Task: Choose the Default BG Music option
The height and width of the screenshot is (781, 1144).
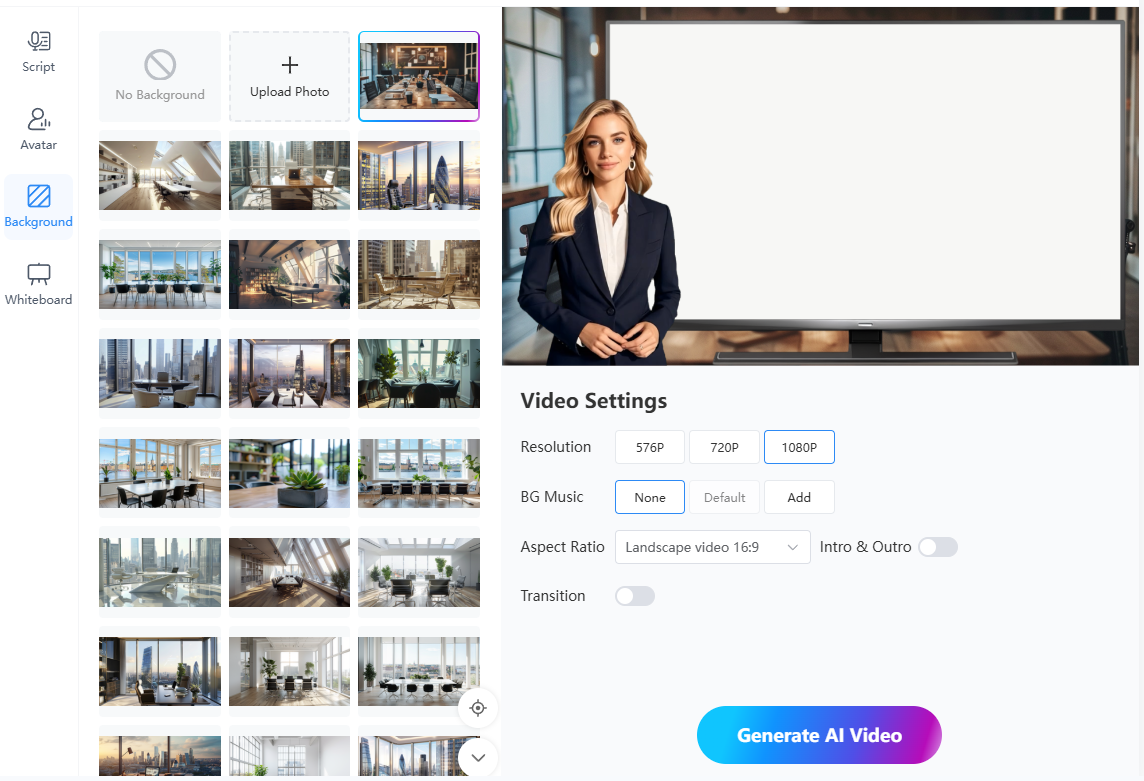Action: tap(724, 497)
